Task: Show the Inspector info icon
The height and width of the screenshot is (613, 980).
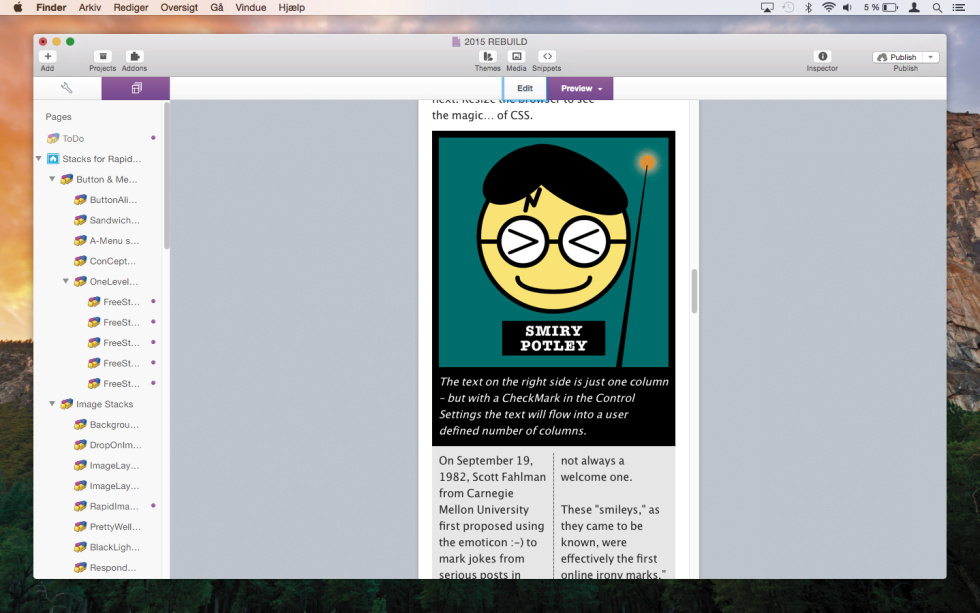Action: 822,56
